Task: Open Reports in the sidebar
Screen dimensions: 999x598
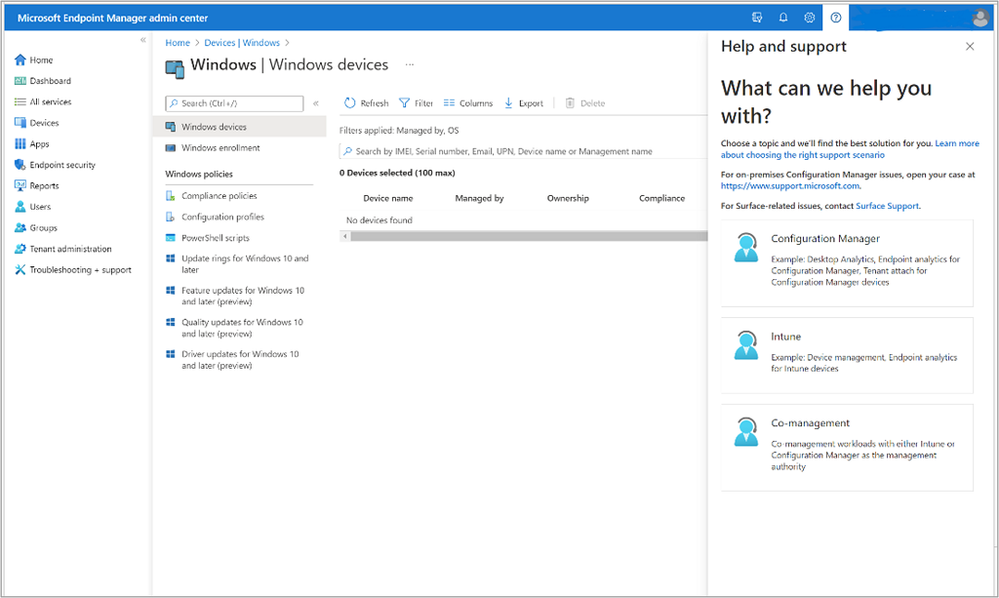Action: (36, 186)
